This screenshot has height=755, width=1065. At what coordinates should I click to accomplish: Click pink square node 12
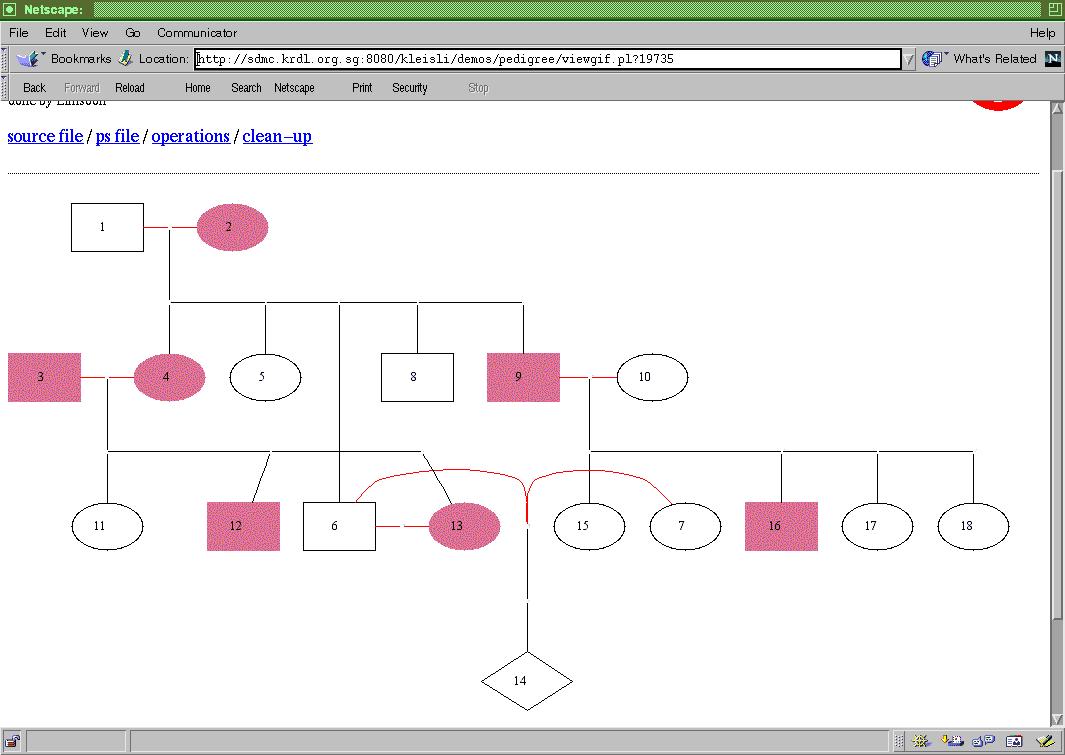click(x=243, y=526)
